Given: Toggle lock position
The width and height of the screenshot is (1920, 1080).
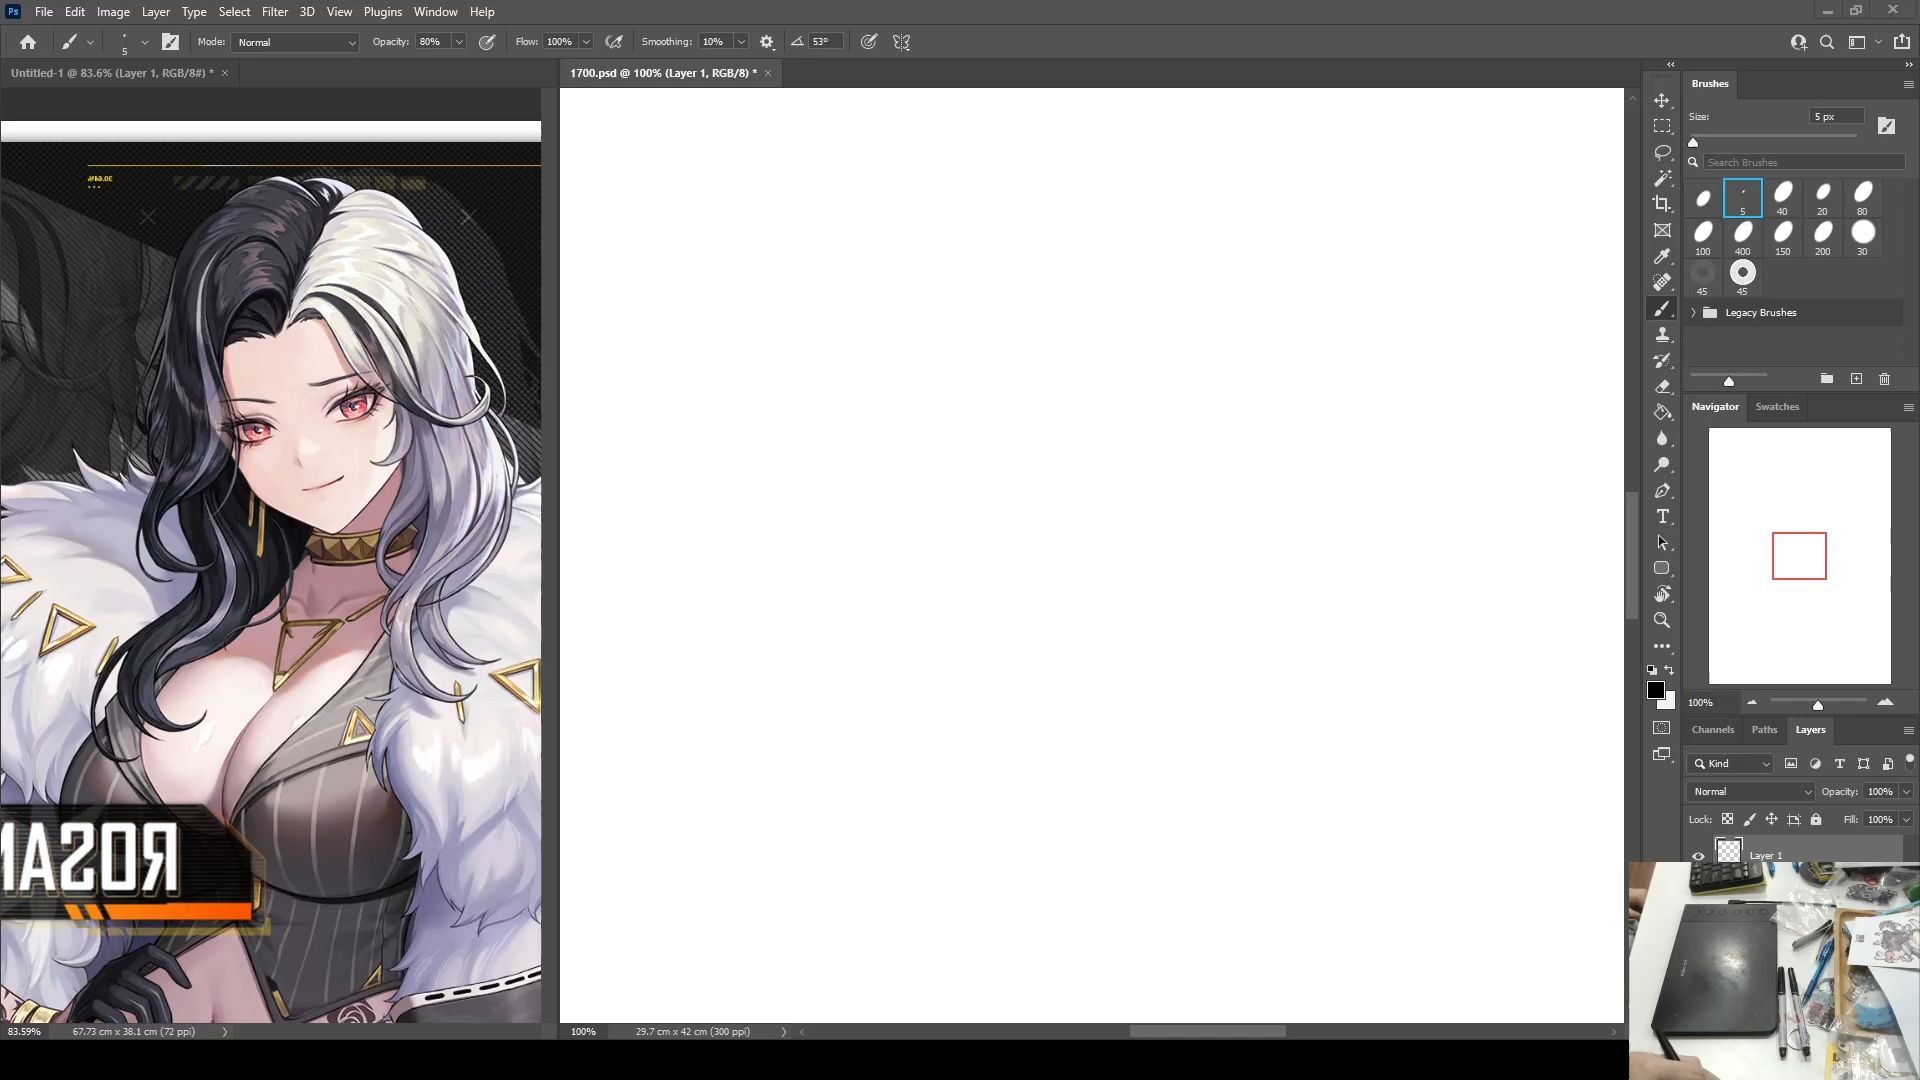Looking at the screenshot, I should pos(1771,819).
